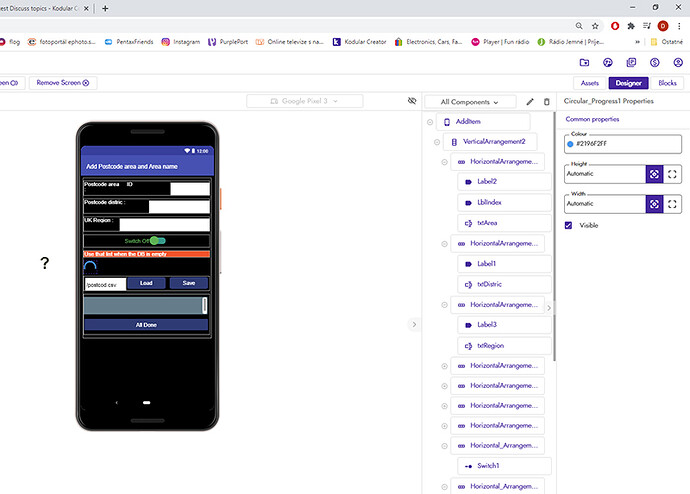Click the dollar coin icon in header
This screenshot has width=690, height=494.
[653, 62]
